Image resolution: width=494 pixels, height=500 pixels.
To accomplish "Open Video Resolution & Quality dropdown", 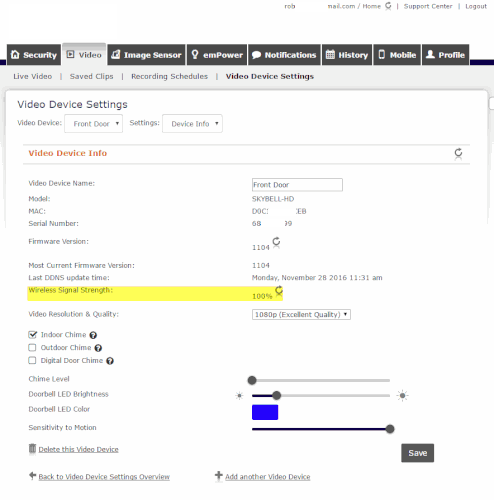I will click(x=301, y=315).
